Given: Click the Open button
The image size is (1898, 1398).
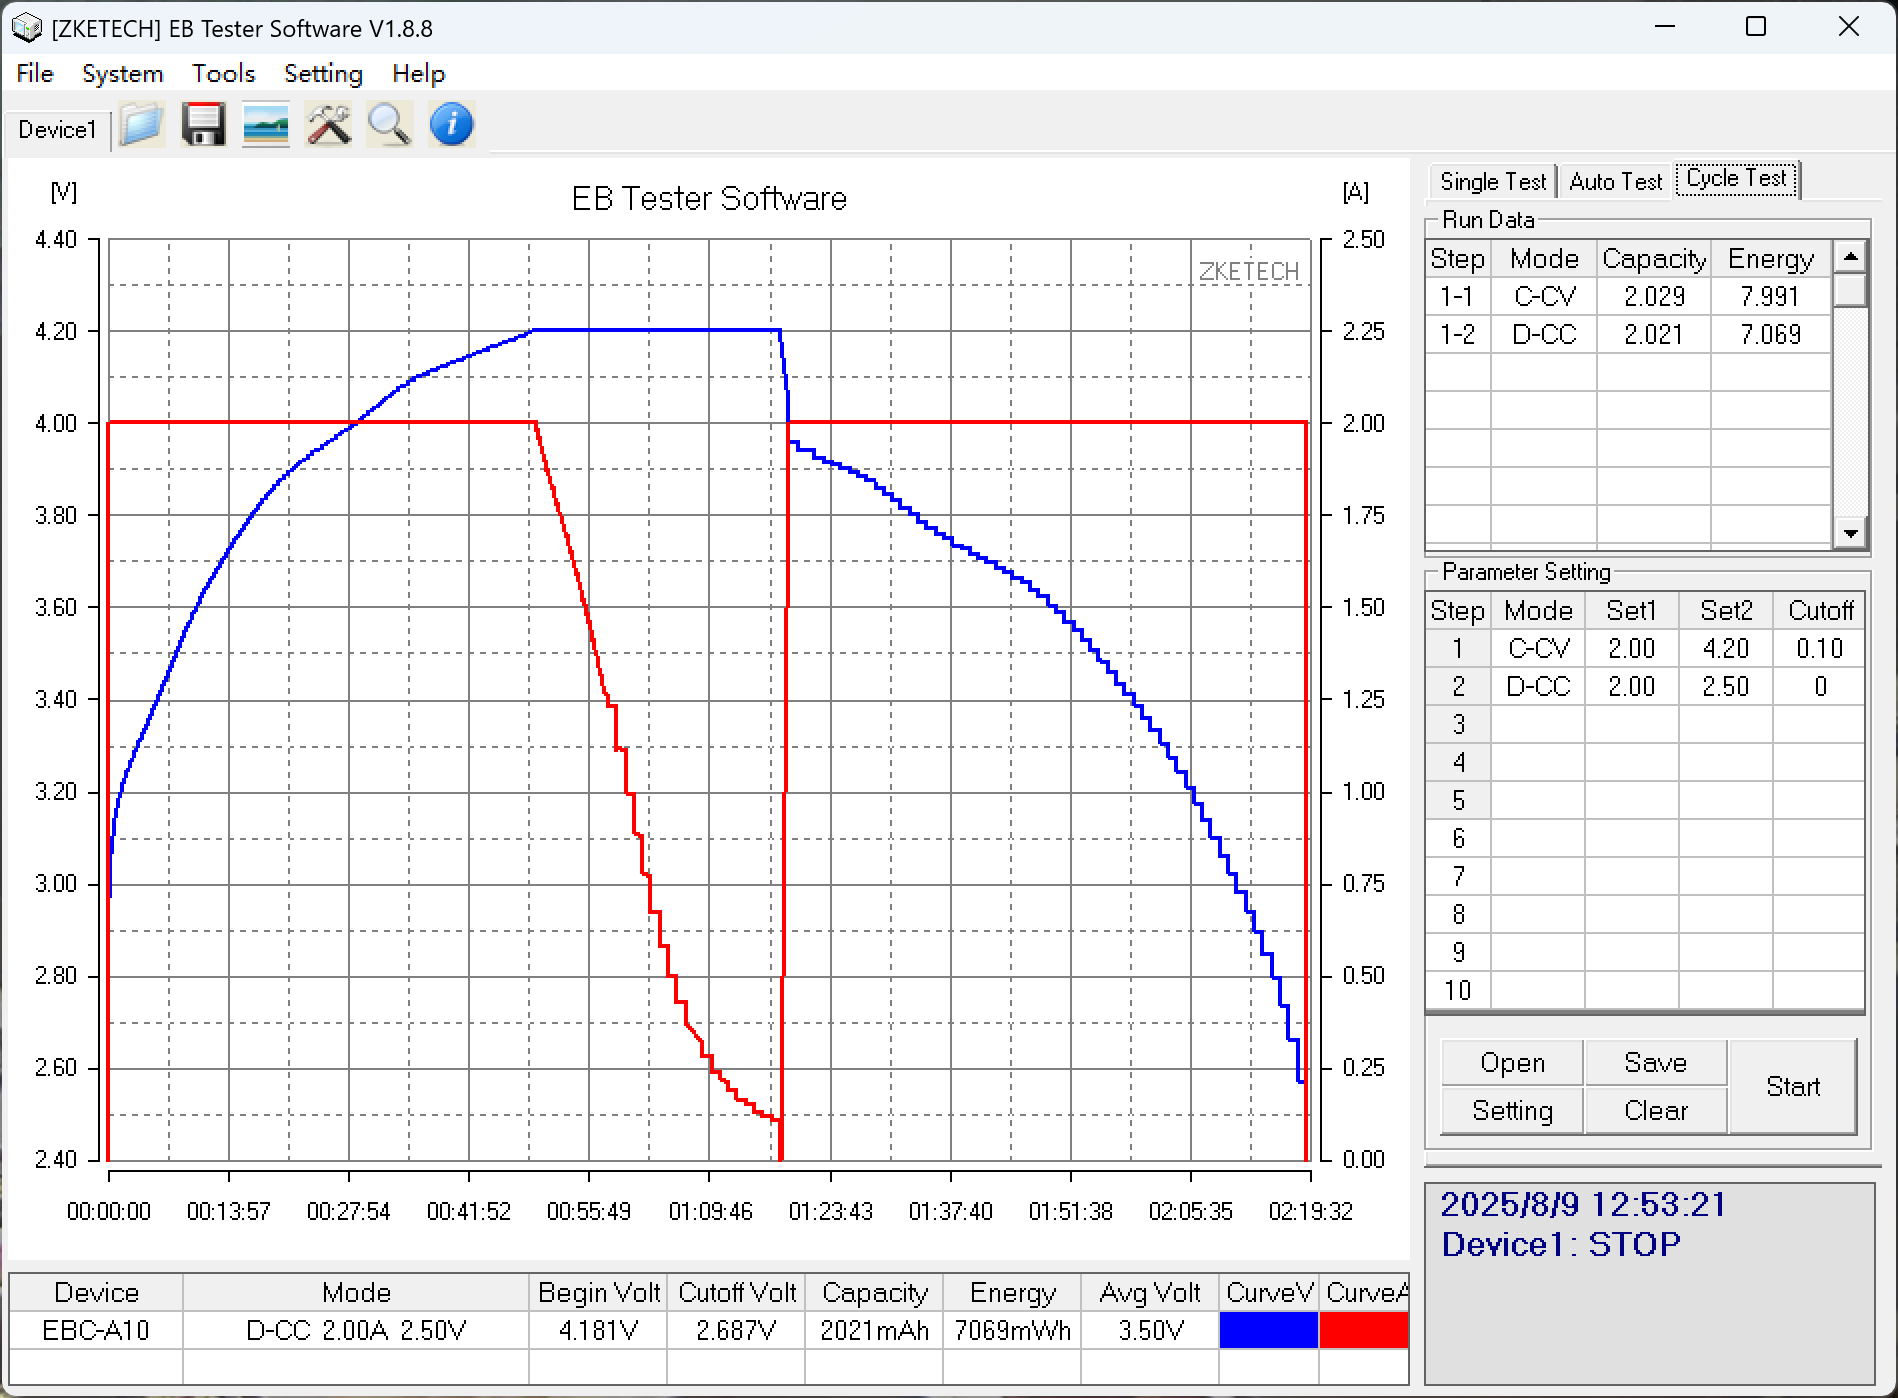Looking at the screenshot, I should click(x=1512, y=1063).
